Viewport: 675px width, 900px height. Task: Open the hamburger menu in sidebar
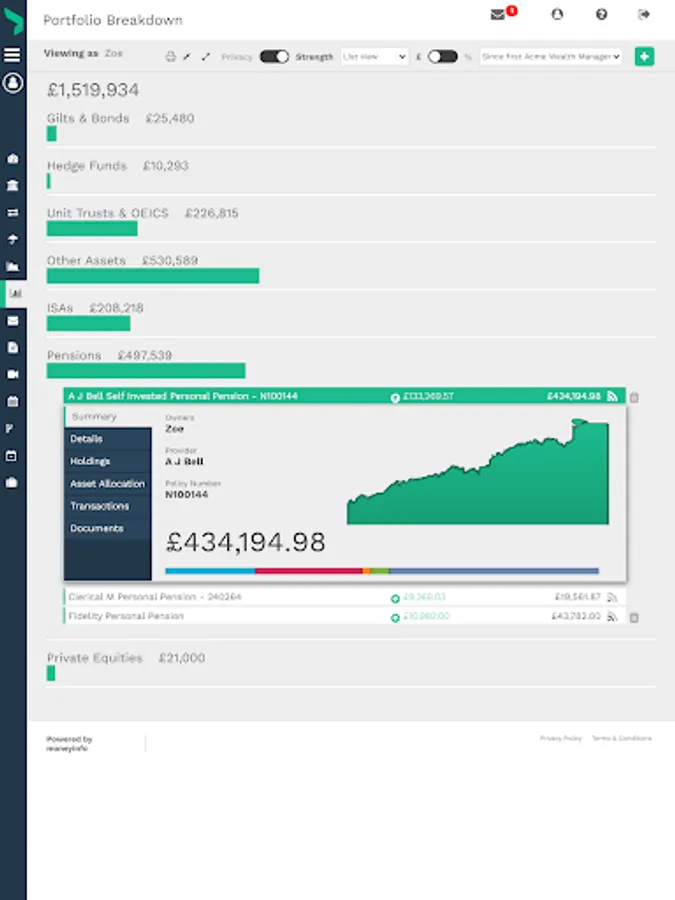[12, 55]
